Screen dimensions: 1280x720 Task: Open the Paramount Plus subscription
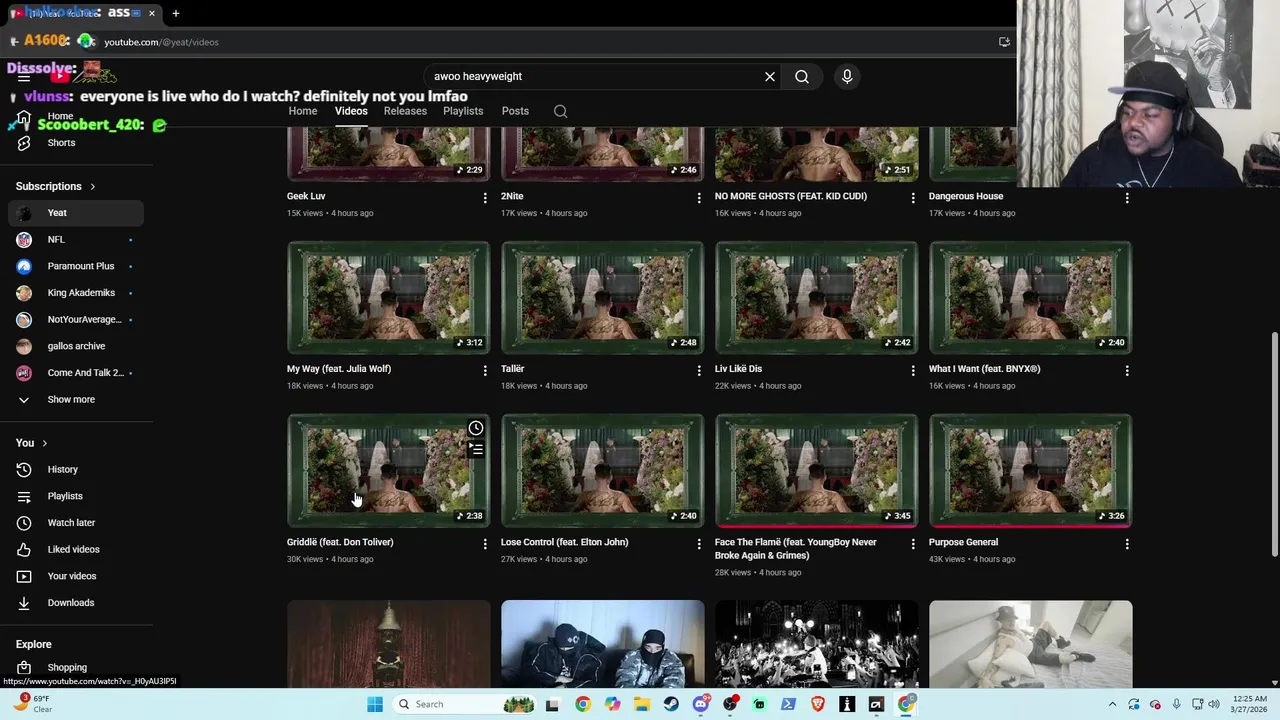(x=76, y=266)
